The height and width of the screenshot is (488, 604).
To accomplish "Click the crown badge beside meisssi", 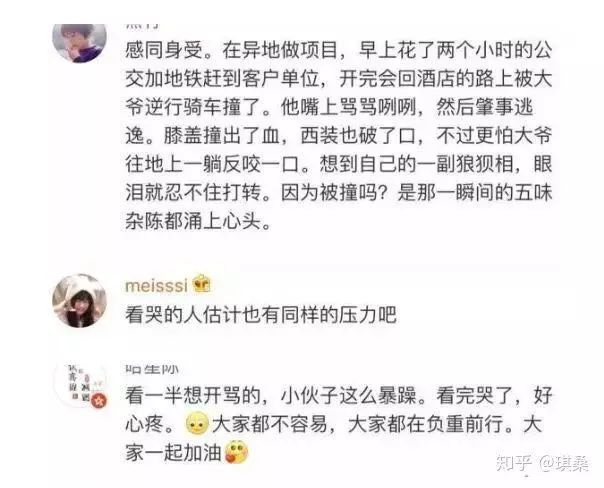I will (x=201, y=284).
